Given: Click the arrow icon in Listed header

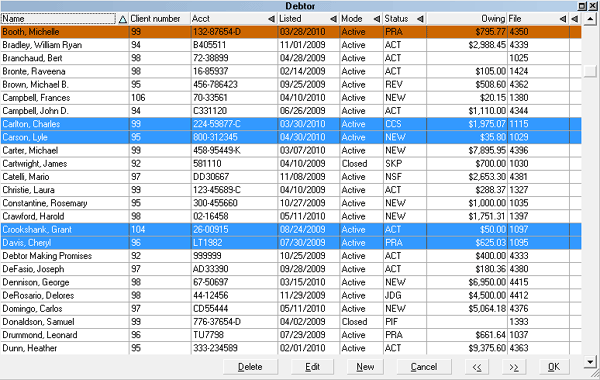Looking at the screenshot, I should click(333, 19).
